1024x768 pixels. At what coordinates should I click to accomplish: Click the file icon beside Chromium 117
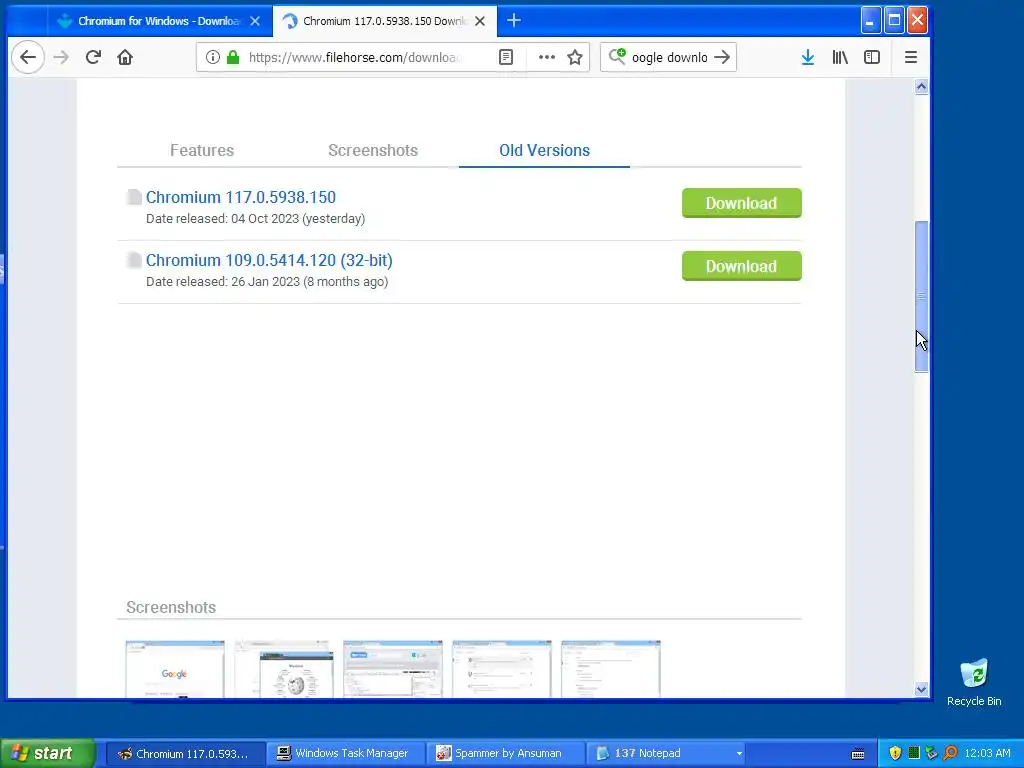(134, 197)
